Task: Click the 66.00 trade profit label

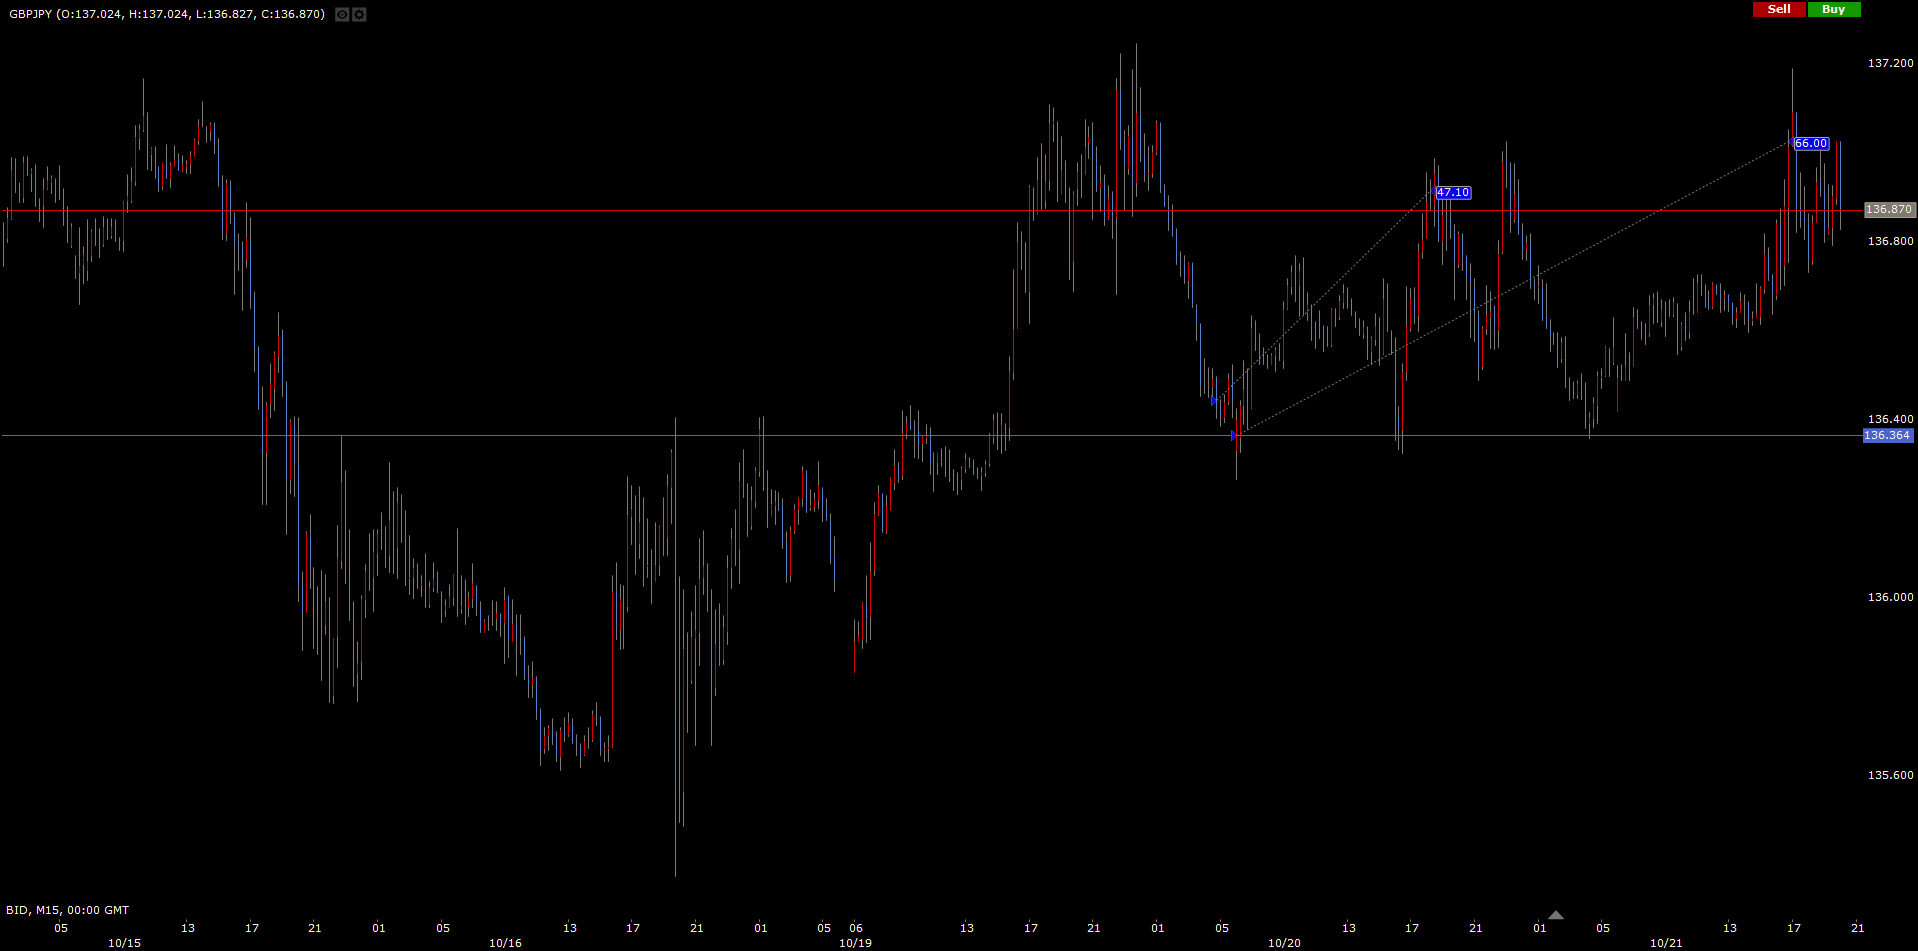Action: (1810, 144)
